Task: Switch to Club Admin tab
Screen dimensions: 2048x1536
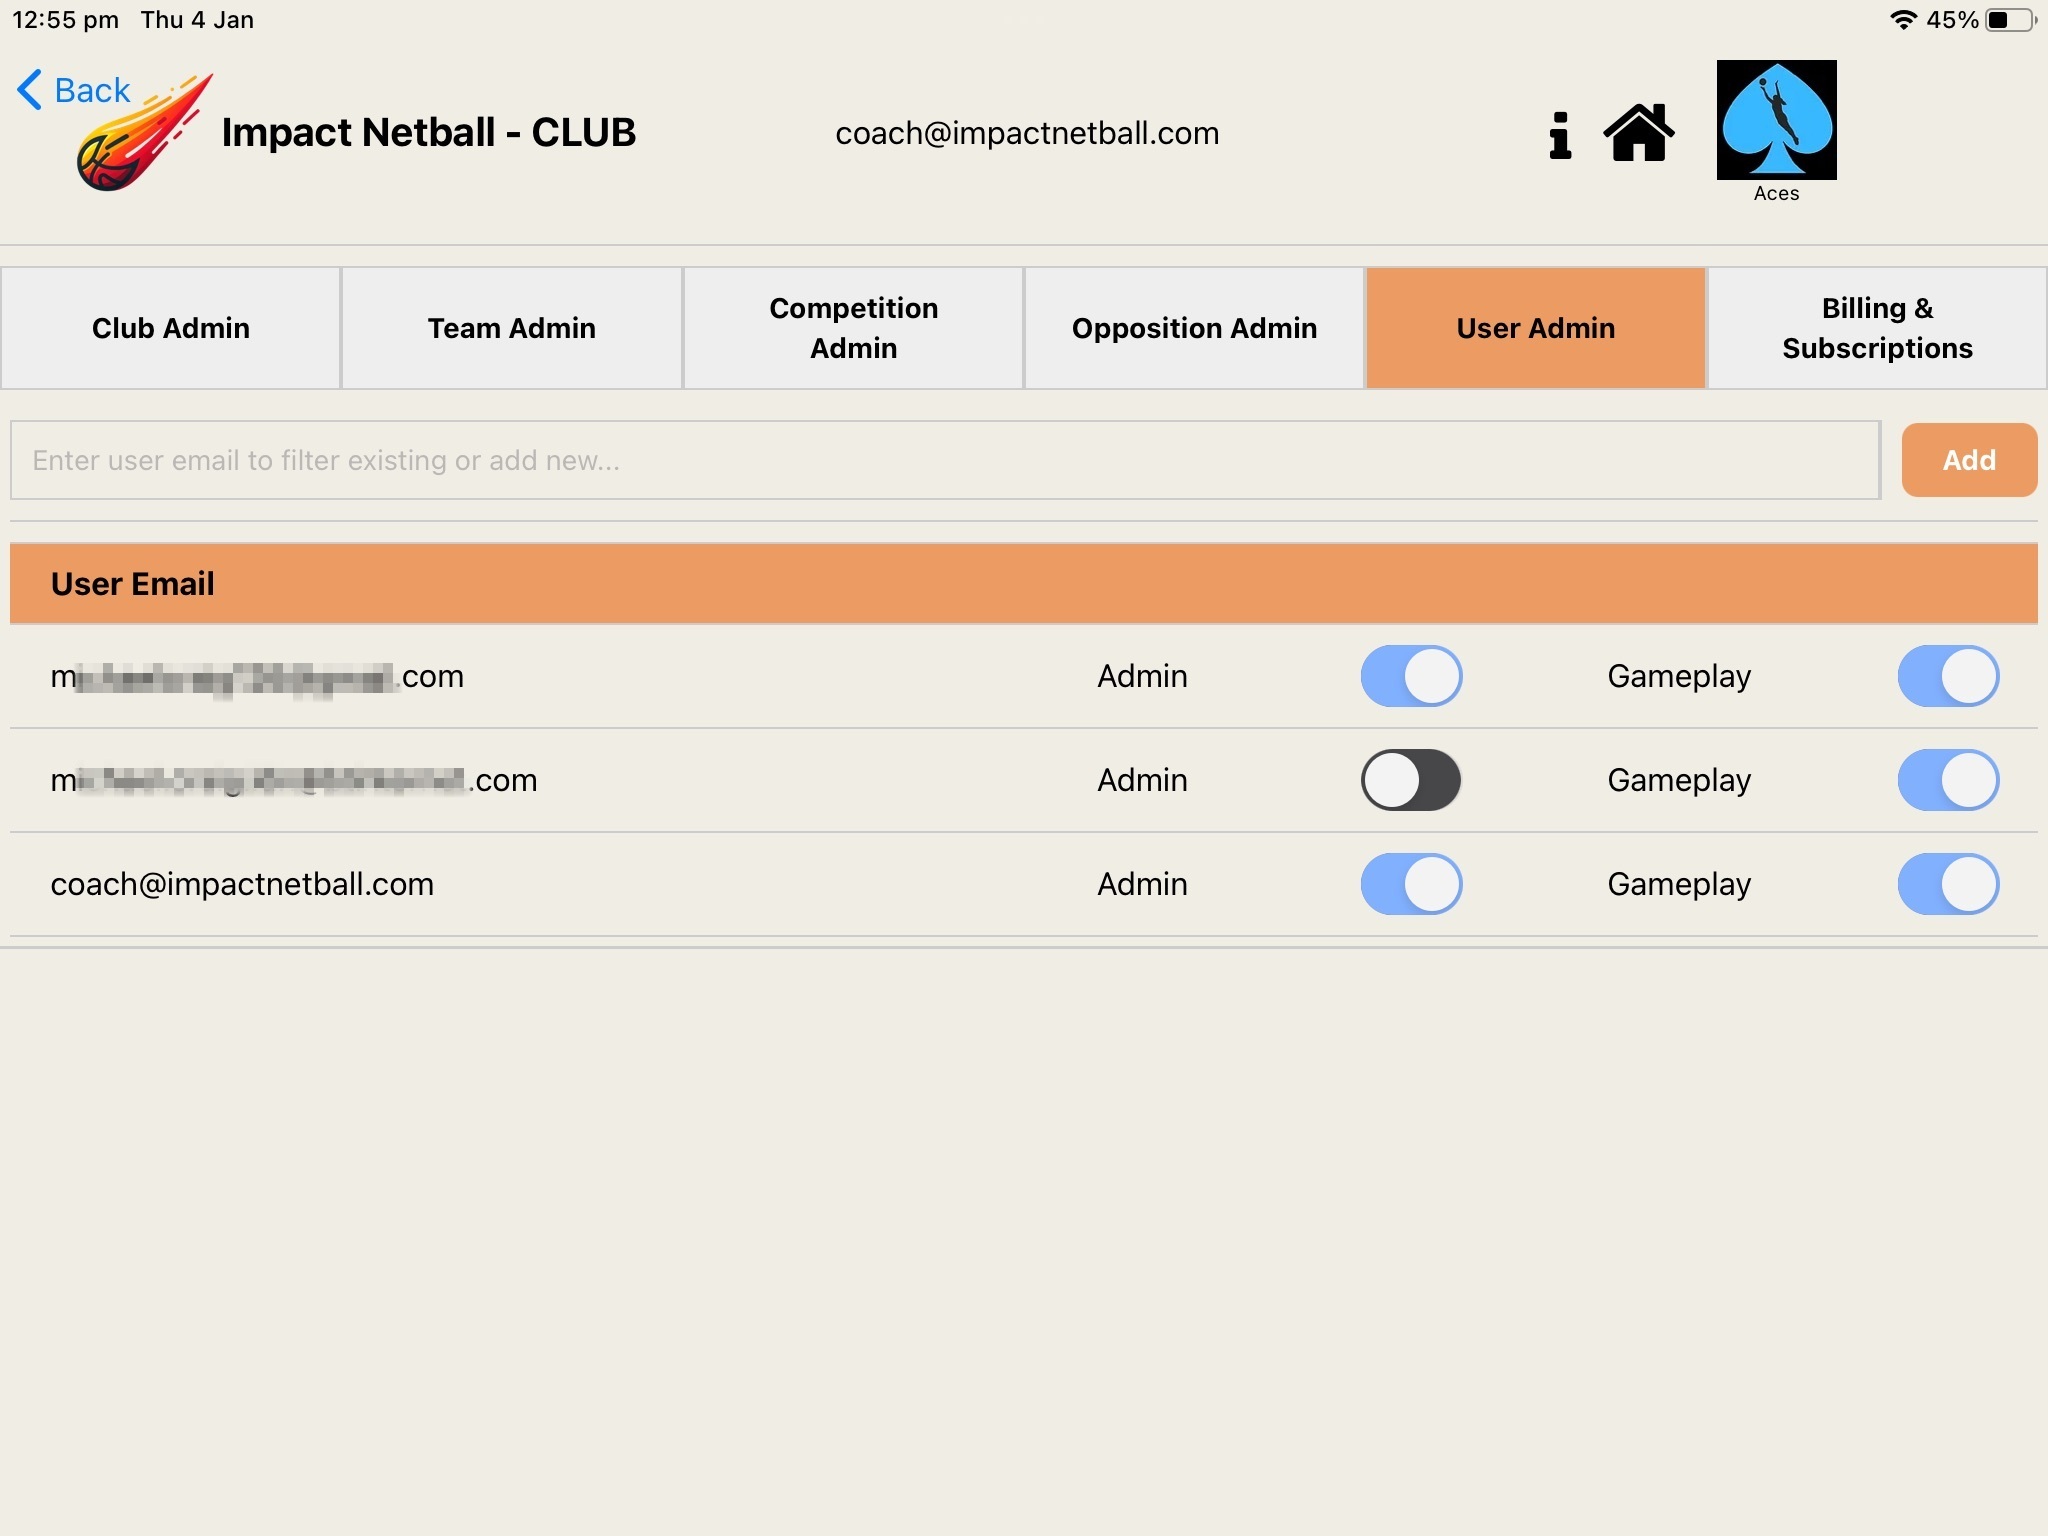Action: [171, 328]
